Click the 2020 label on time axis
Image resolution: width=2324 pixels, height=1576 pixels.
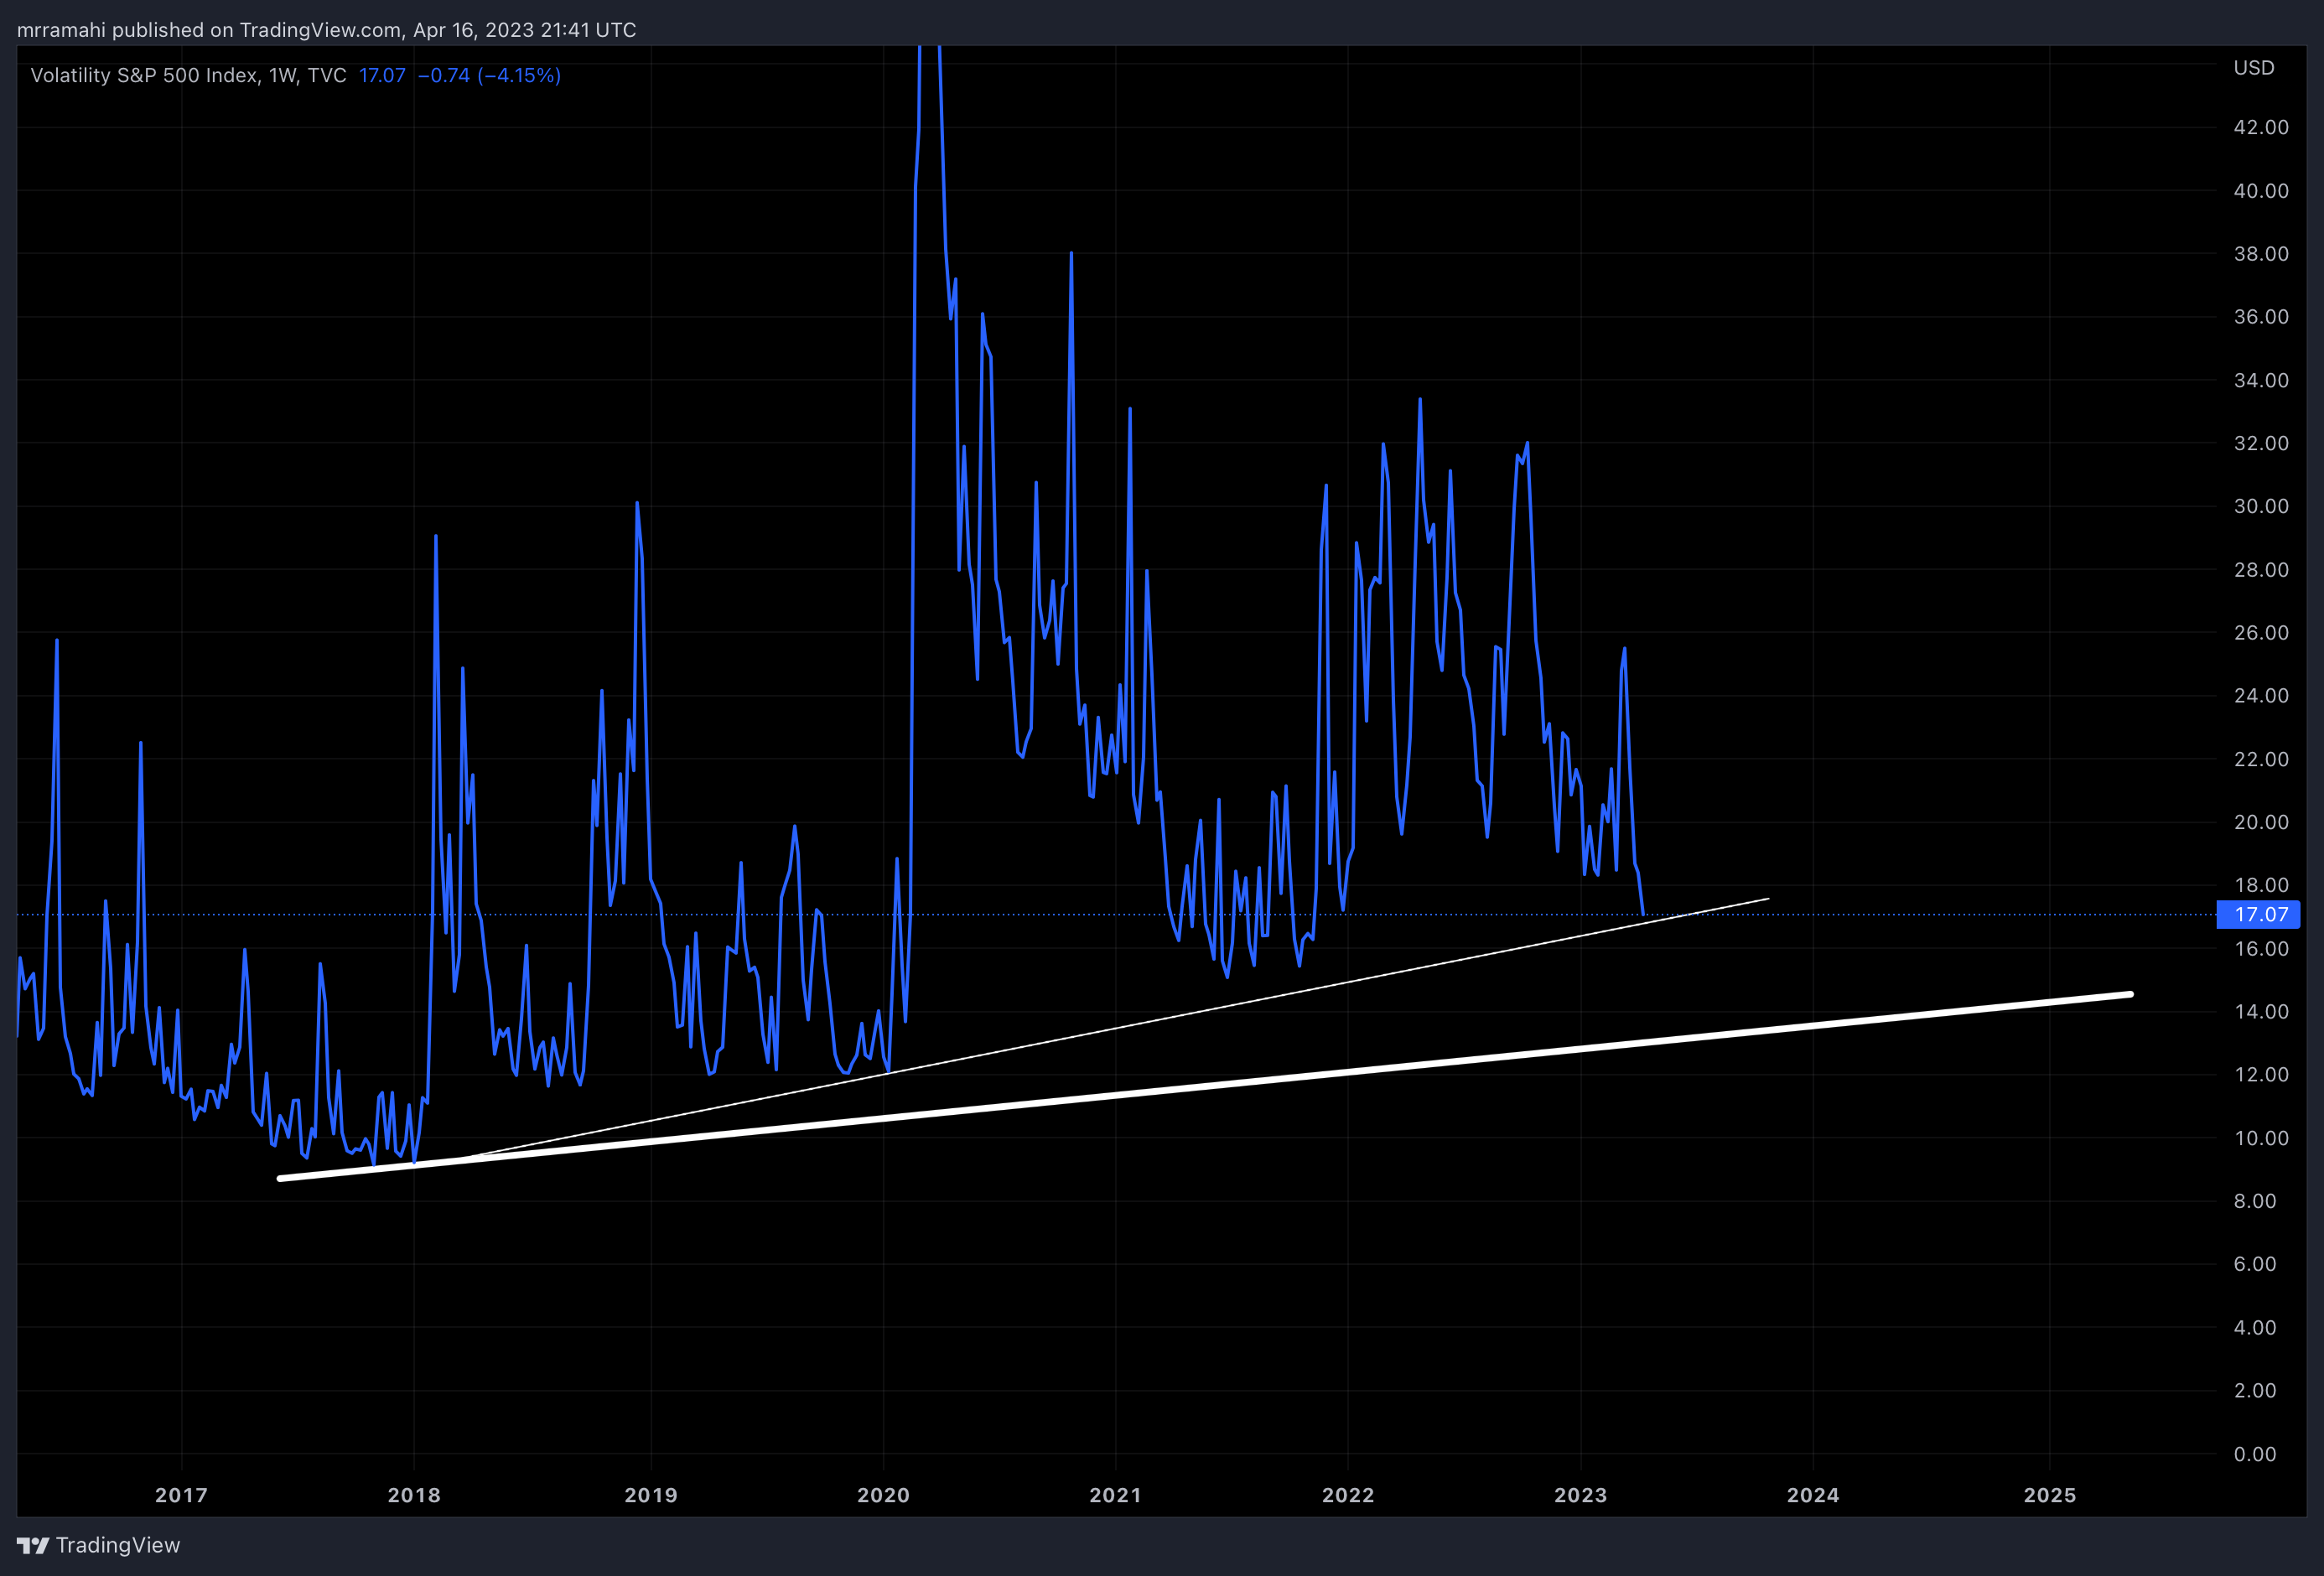883,1495
